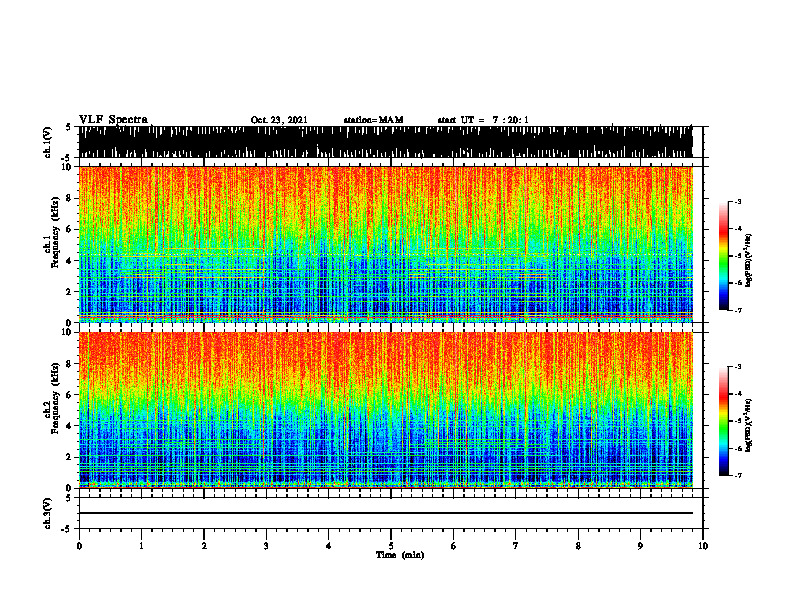Click the "6" tick on the time axis
The height and width of the screenshot is (612, 792).
[453, 546]
